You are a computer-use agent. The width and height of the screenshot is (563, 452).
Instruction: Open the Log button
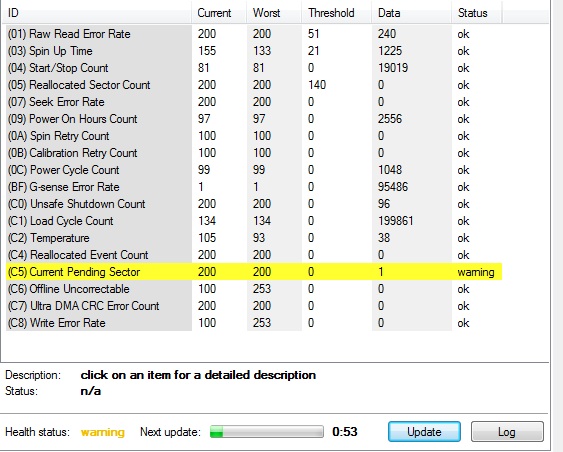[507, 432]
